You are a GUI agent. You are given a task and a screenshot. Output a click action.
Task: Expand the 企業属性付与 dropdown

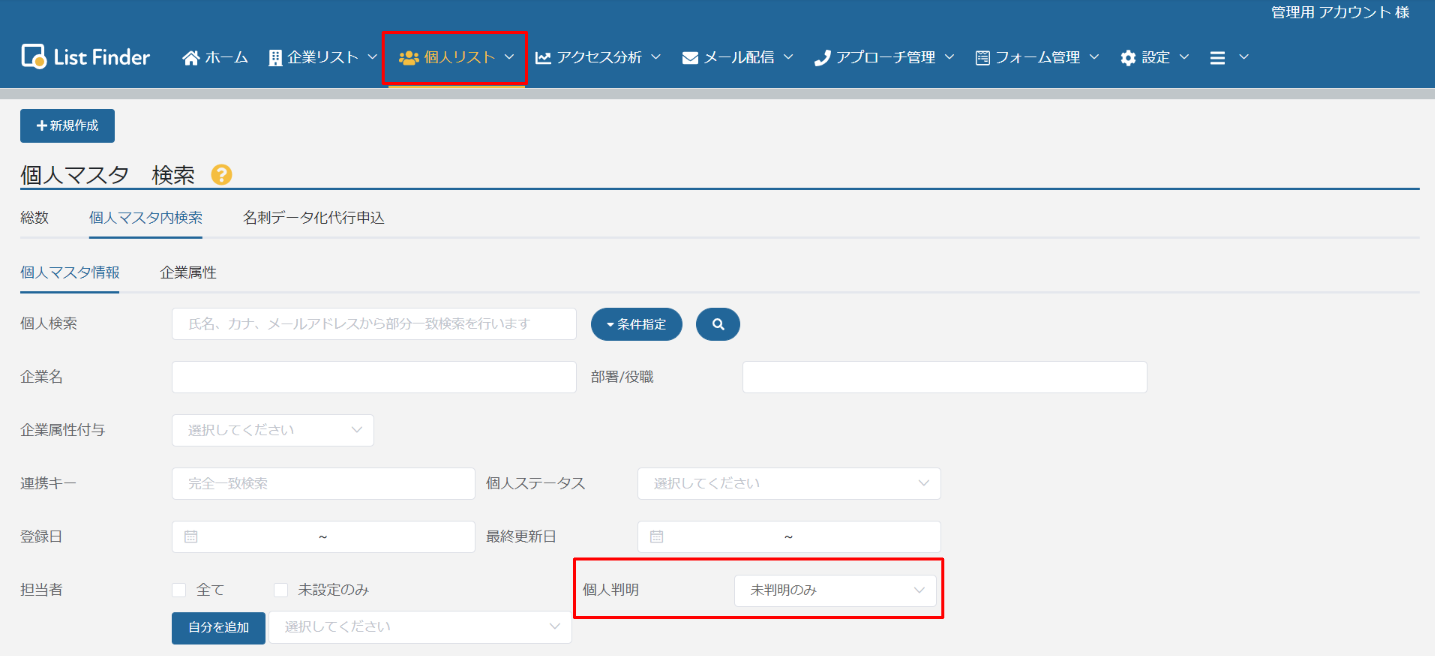click(x=273, y=430)
